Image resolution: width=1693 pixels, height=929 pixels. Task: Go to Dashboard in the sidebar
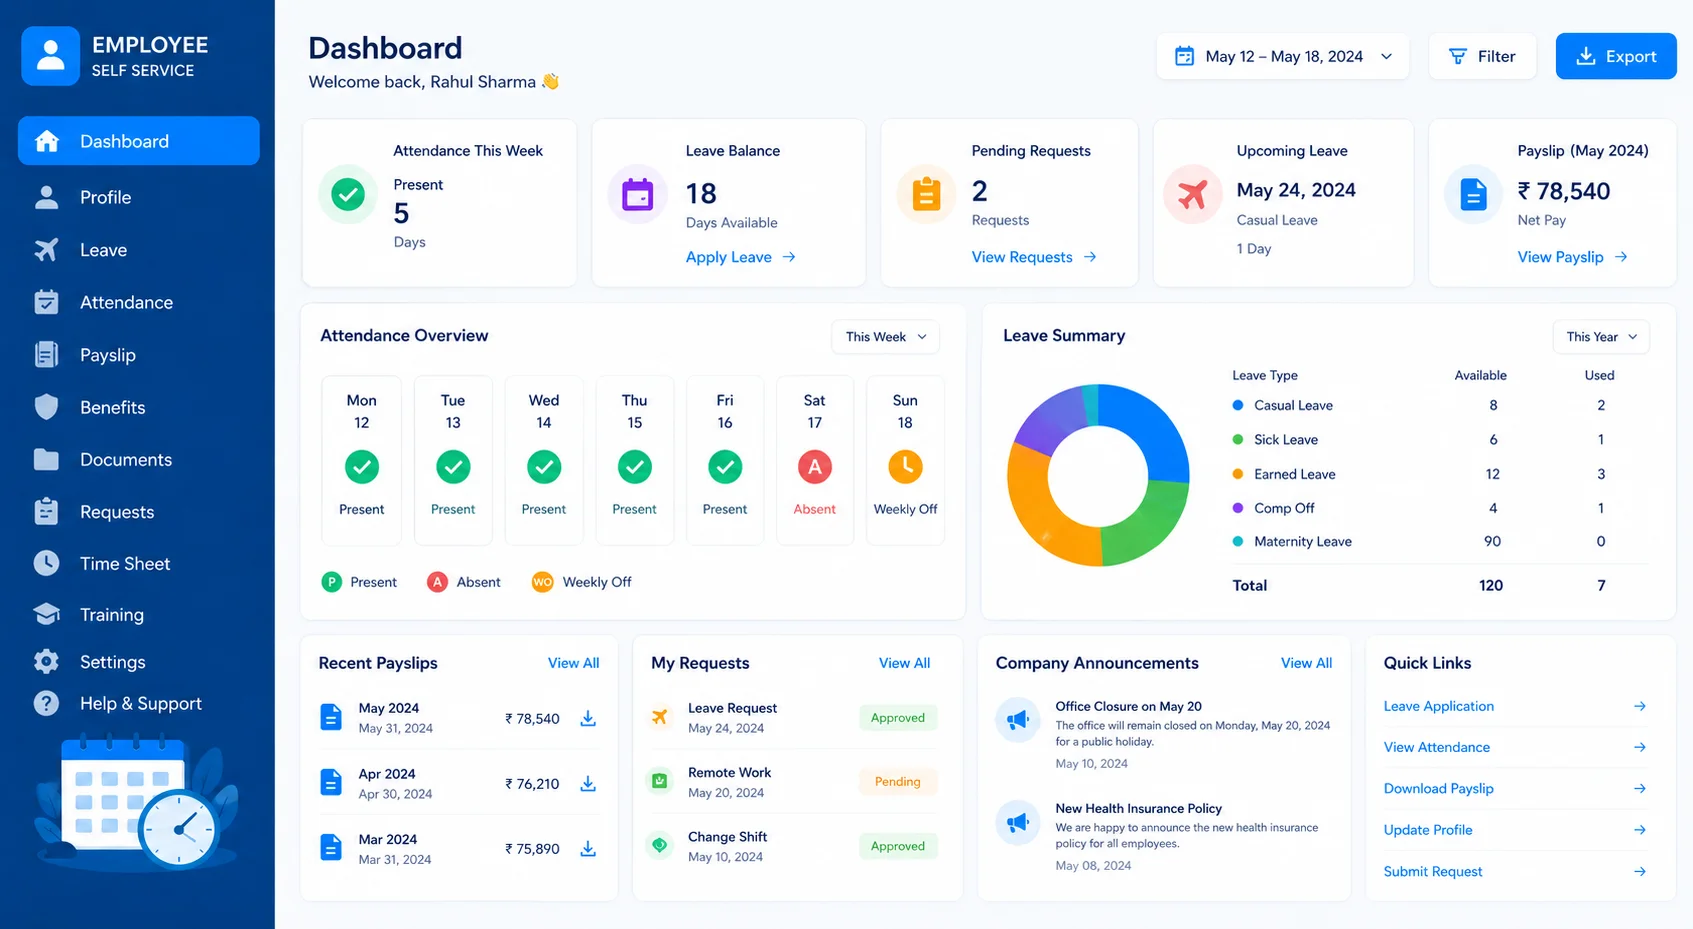[139, 141]
